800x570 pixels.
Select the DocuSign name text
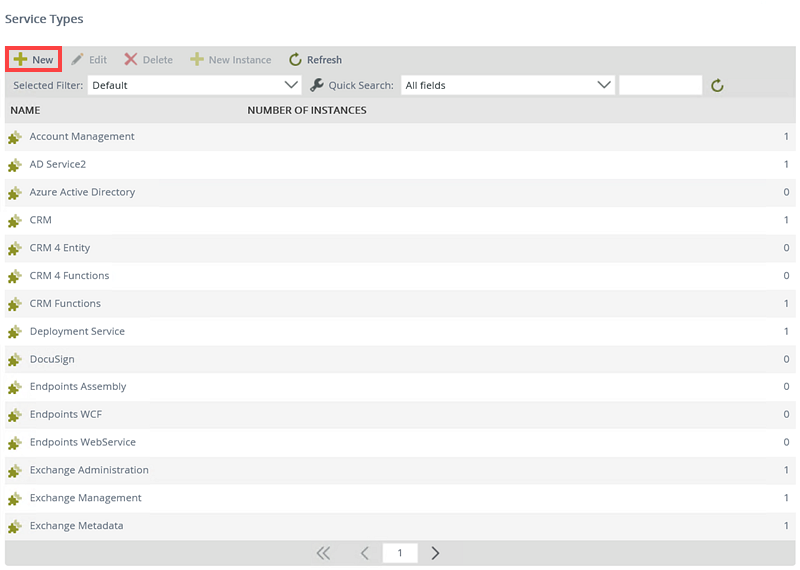pos(52,359)
